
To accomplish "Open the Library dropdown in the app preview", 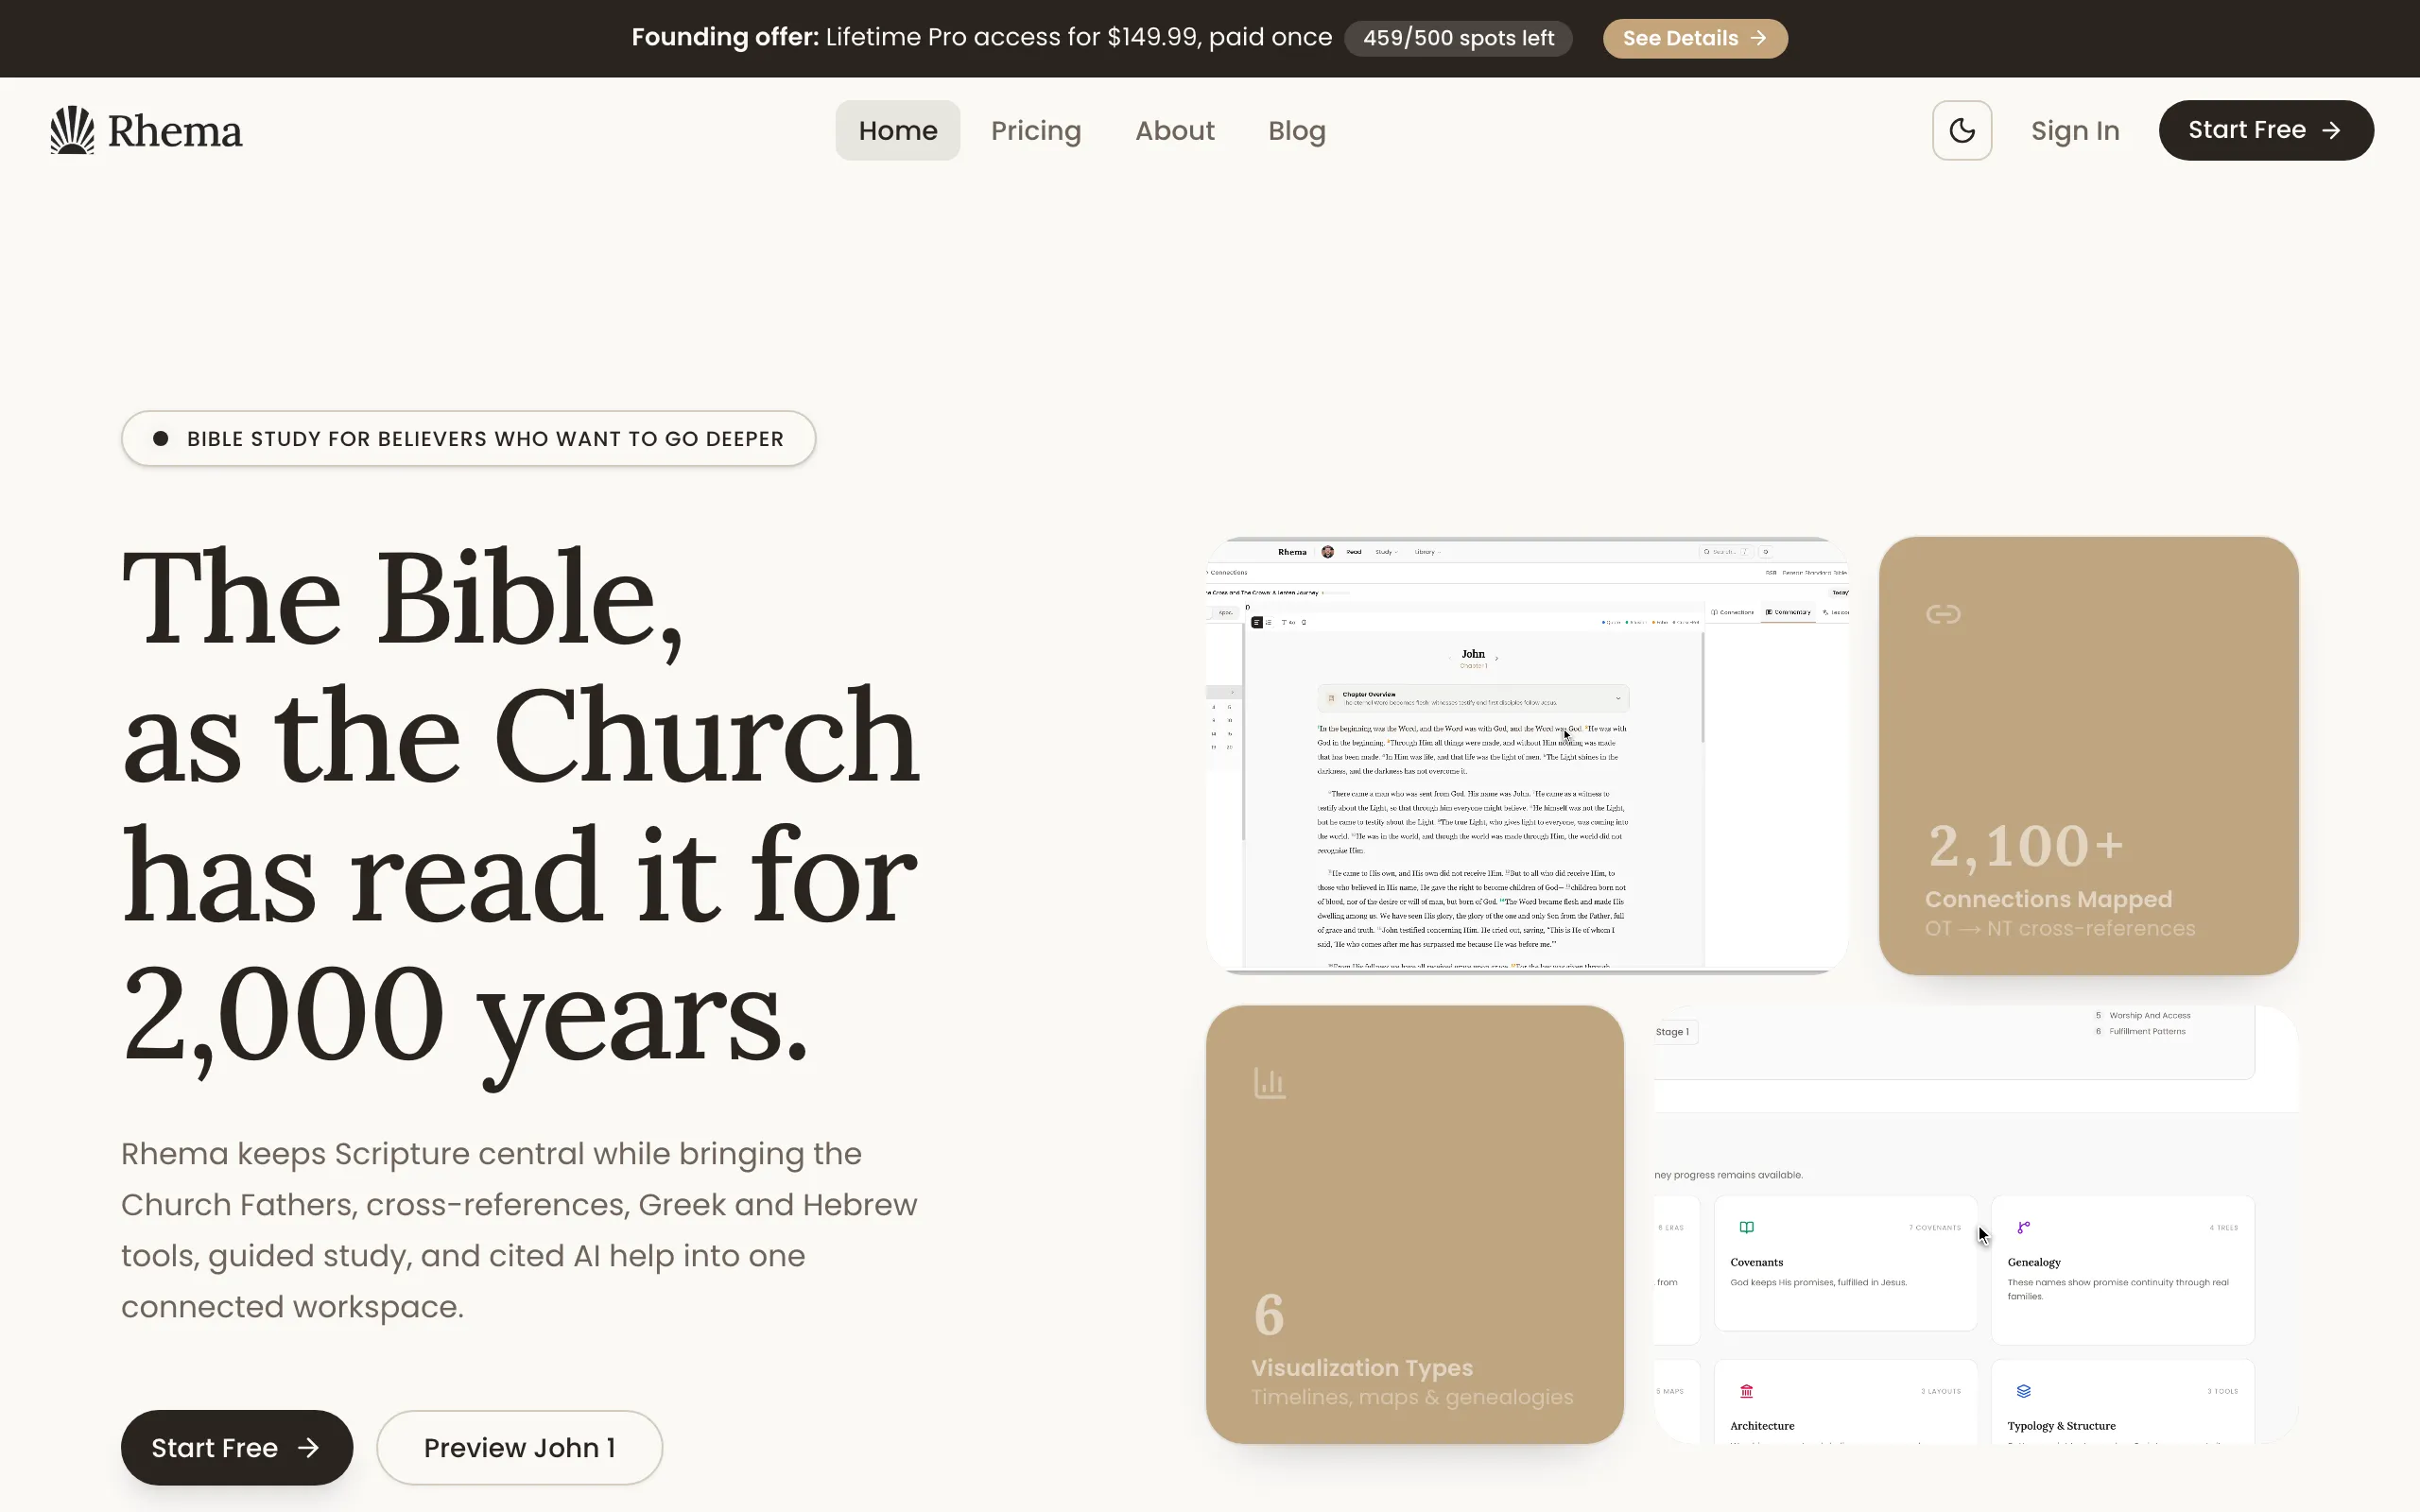I will tap(1428, 552).
